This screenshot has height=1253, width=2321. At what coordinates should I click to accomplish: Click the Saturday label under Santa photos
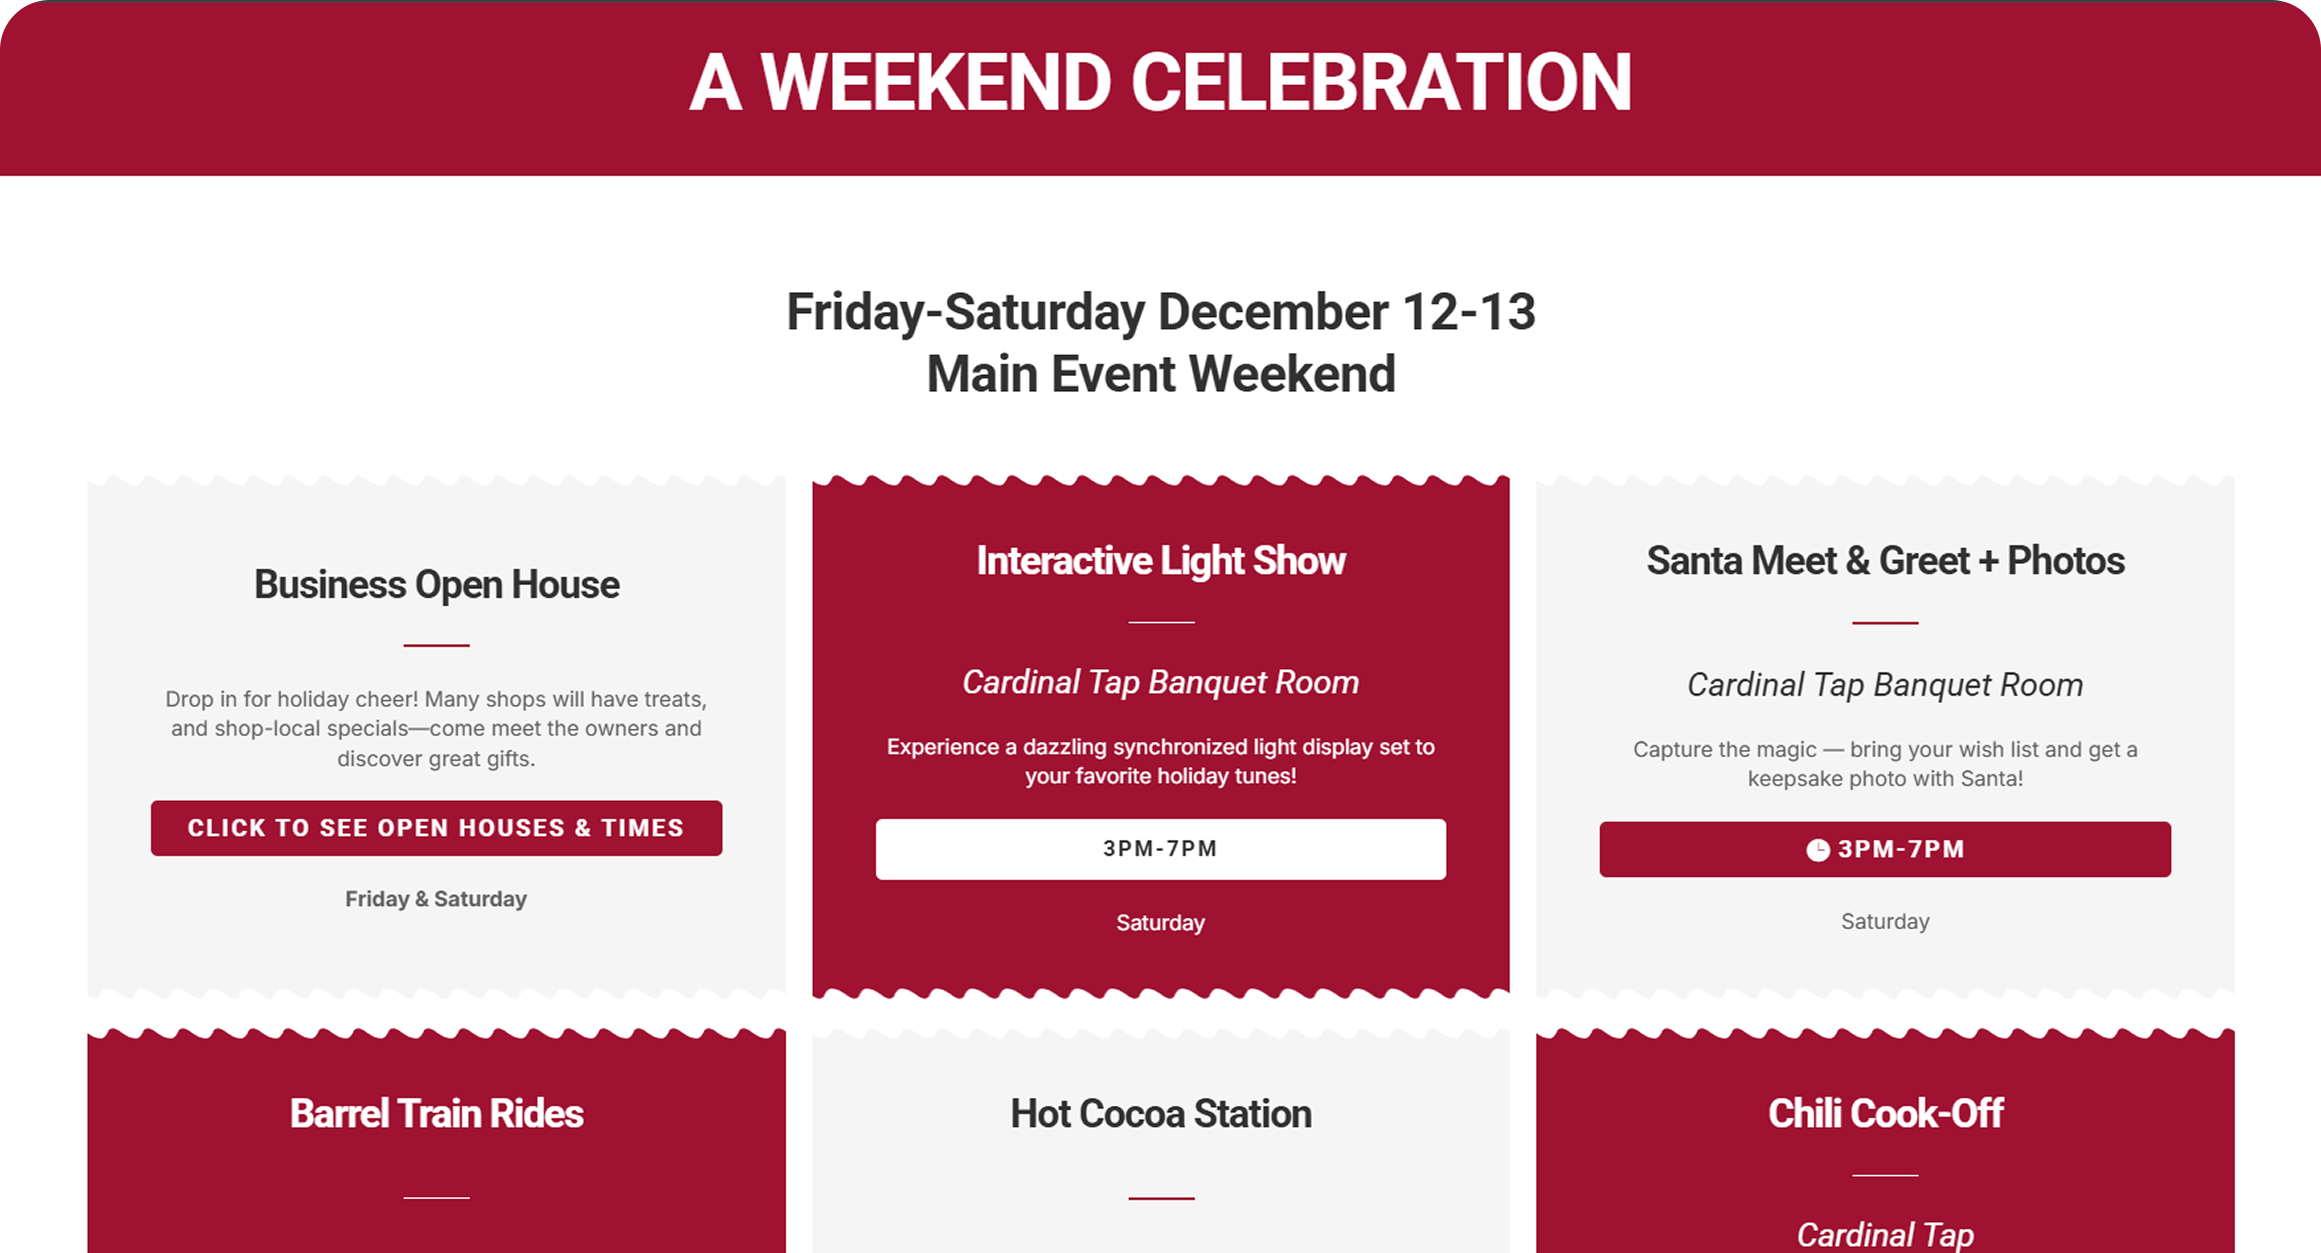click(1885, 922)
